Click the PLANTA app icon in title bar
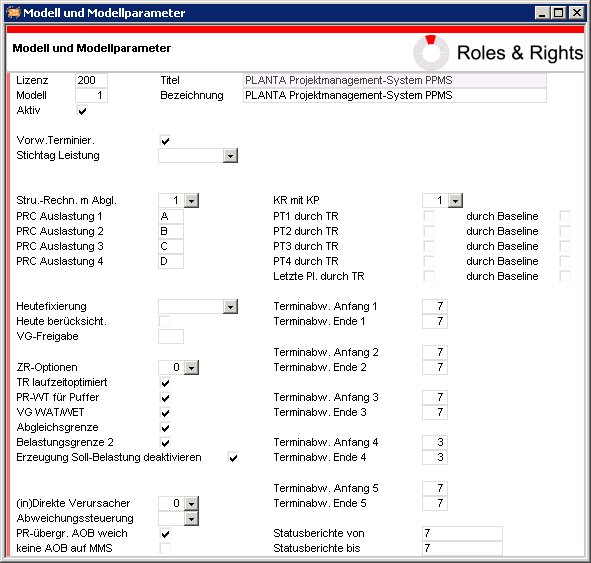Viewport: 591px width, 563px height. click(x=13, y=13)
